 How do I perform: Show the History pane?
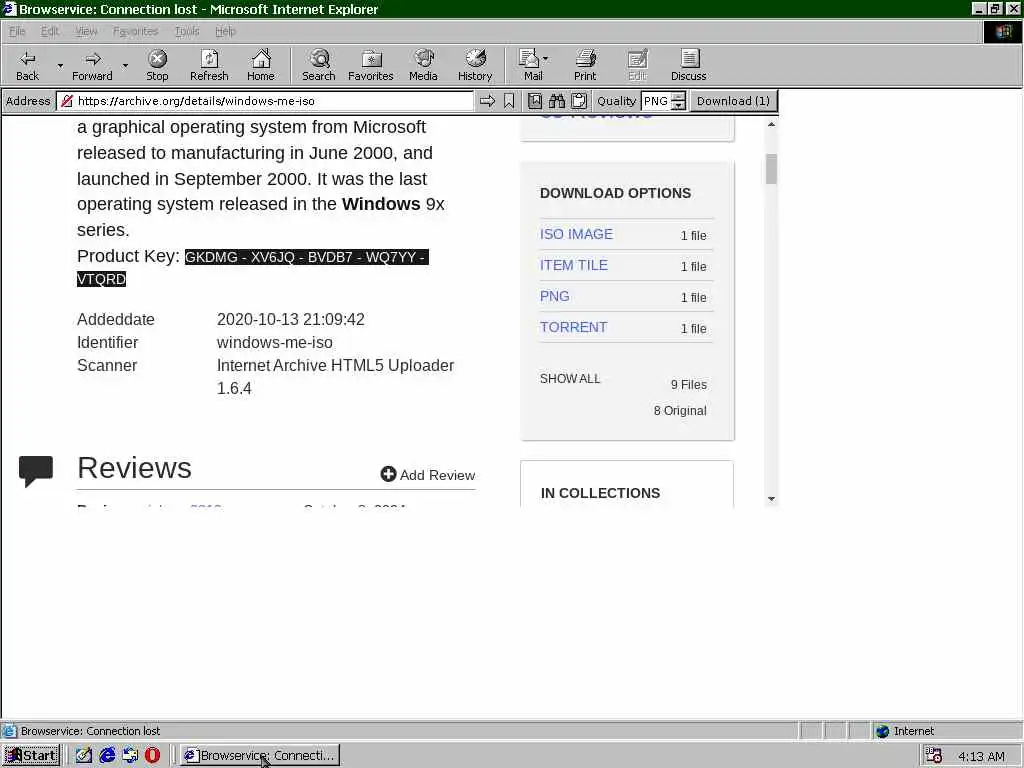click(x=475, y=65)
